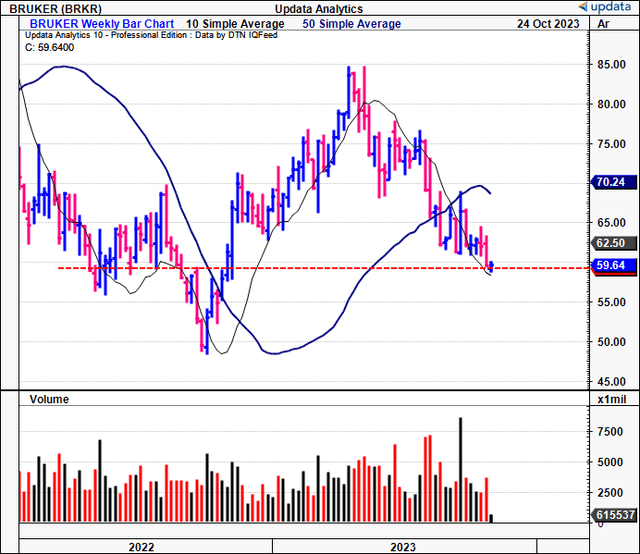This screenshot has width=640, height=554.
Task: Select the BRUKER Weekly Bar Chart legend label
Action: click(102, 24)
